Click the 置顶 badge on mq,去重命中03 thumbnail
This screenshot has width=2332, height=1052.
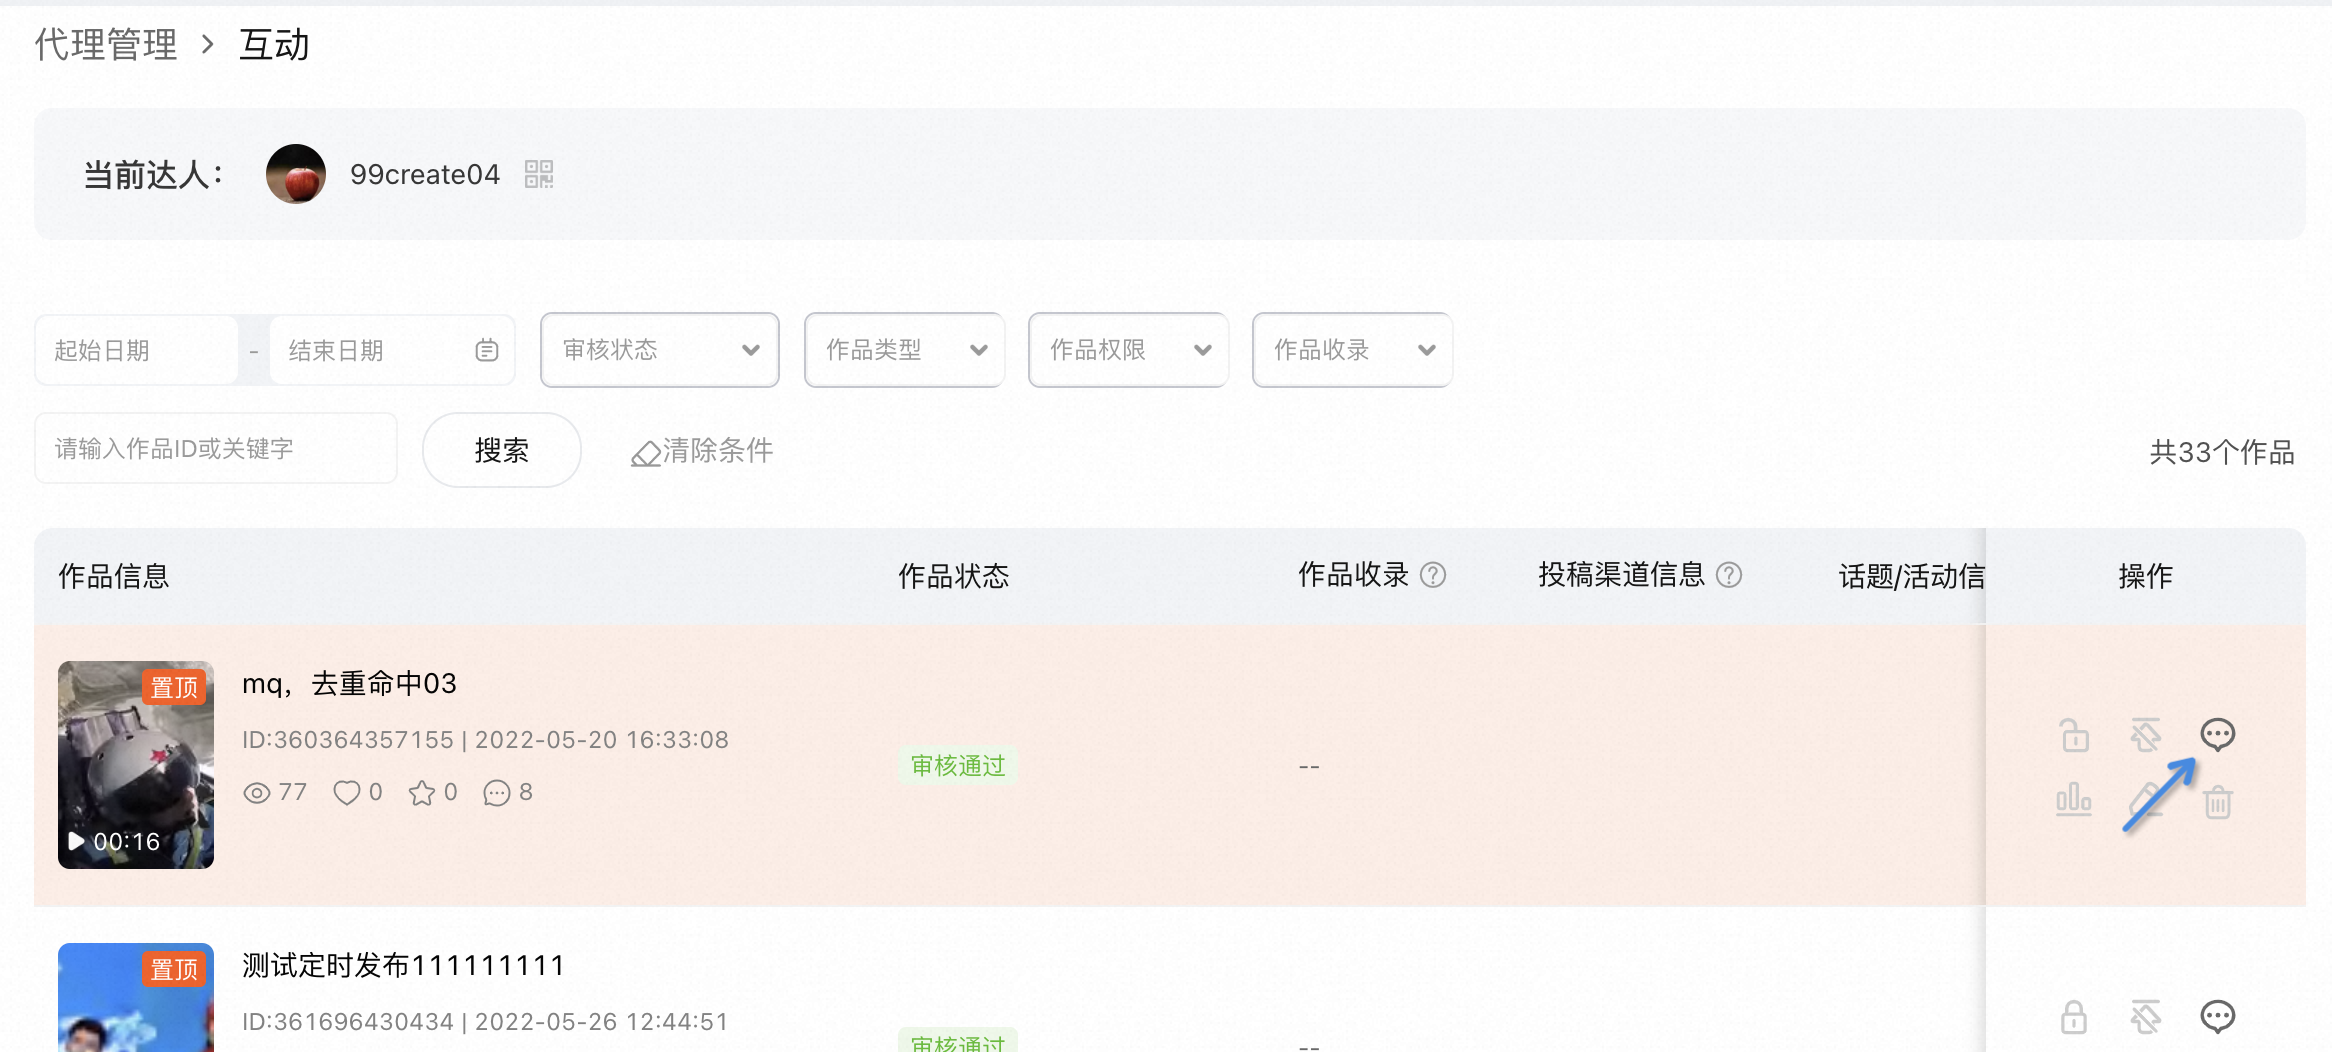tap(174, 687)
